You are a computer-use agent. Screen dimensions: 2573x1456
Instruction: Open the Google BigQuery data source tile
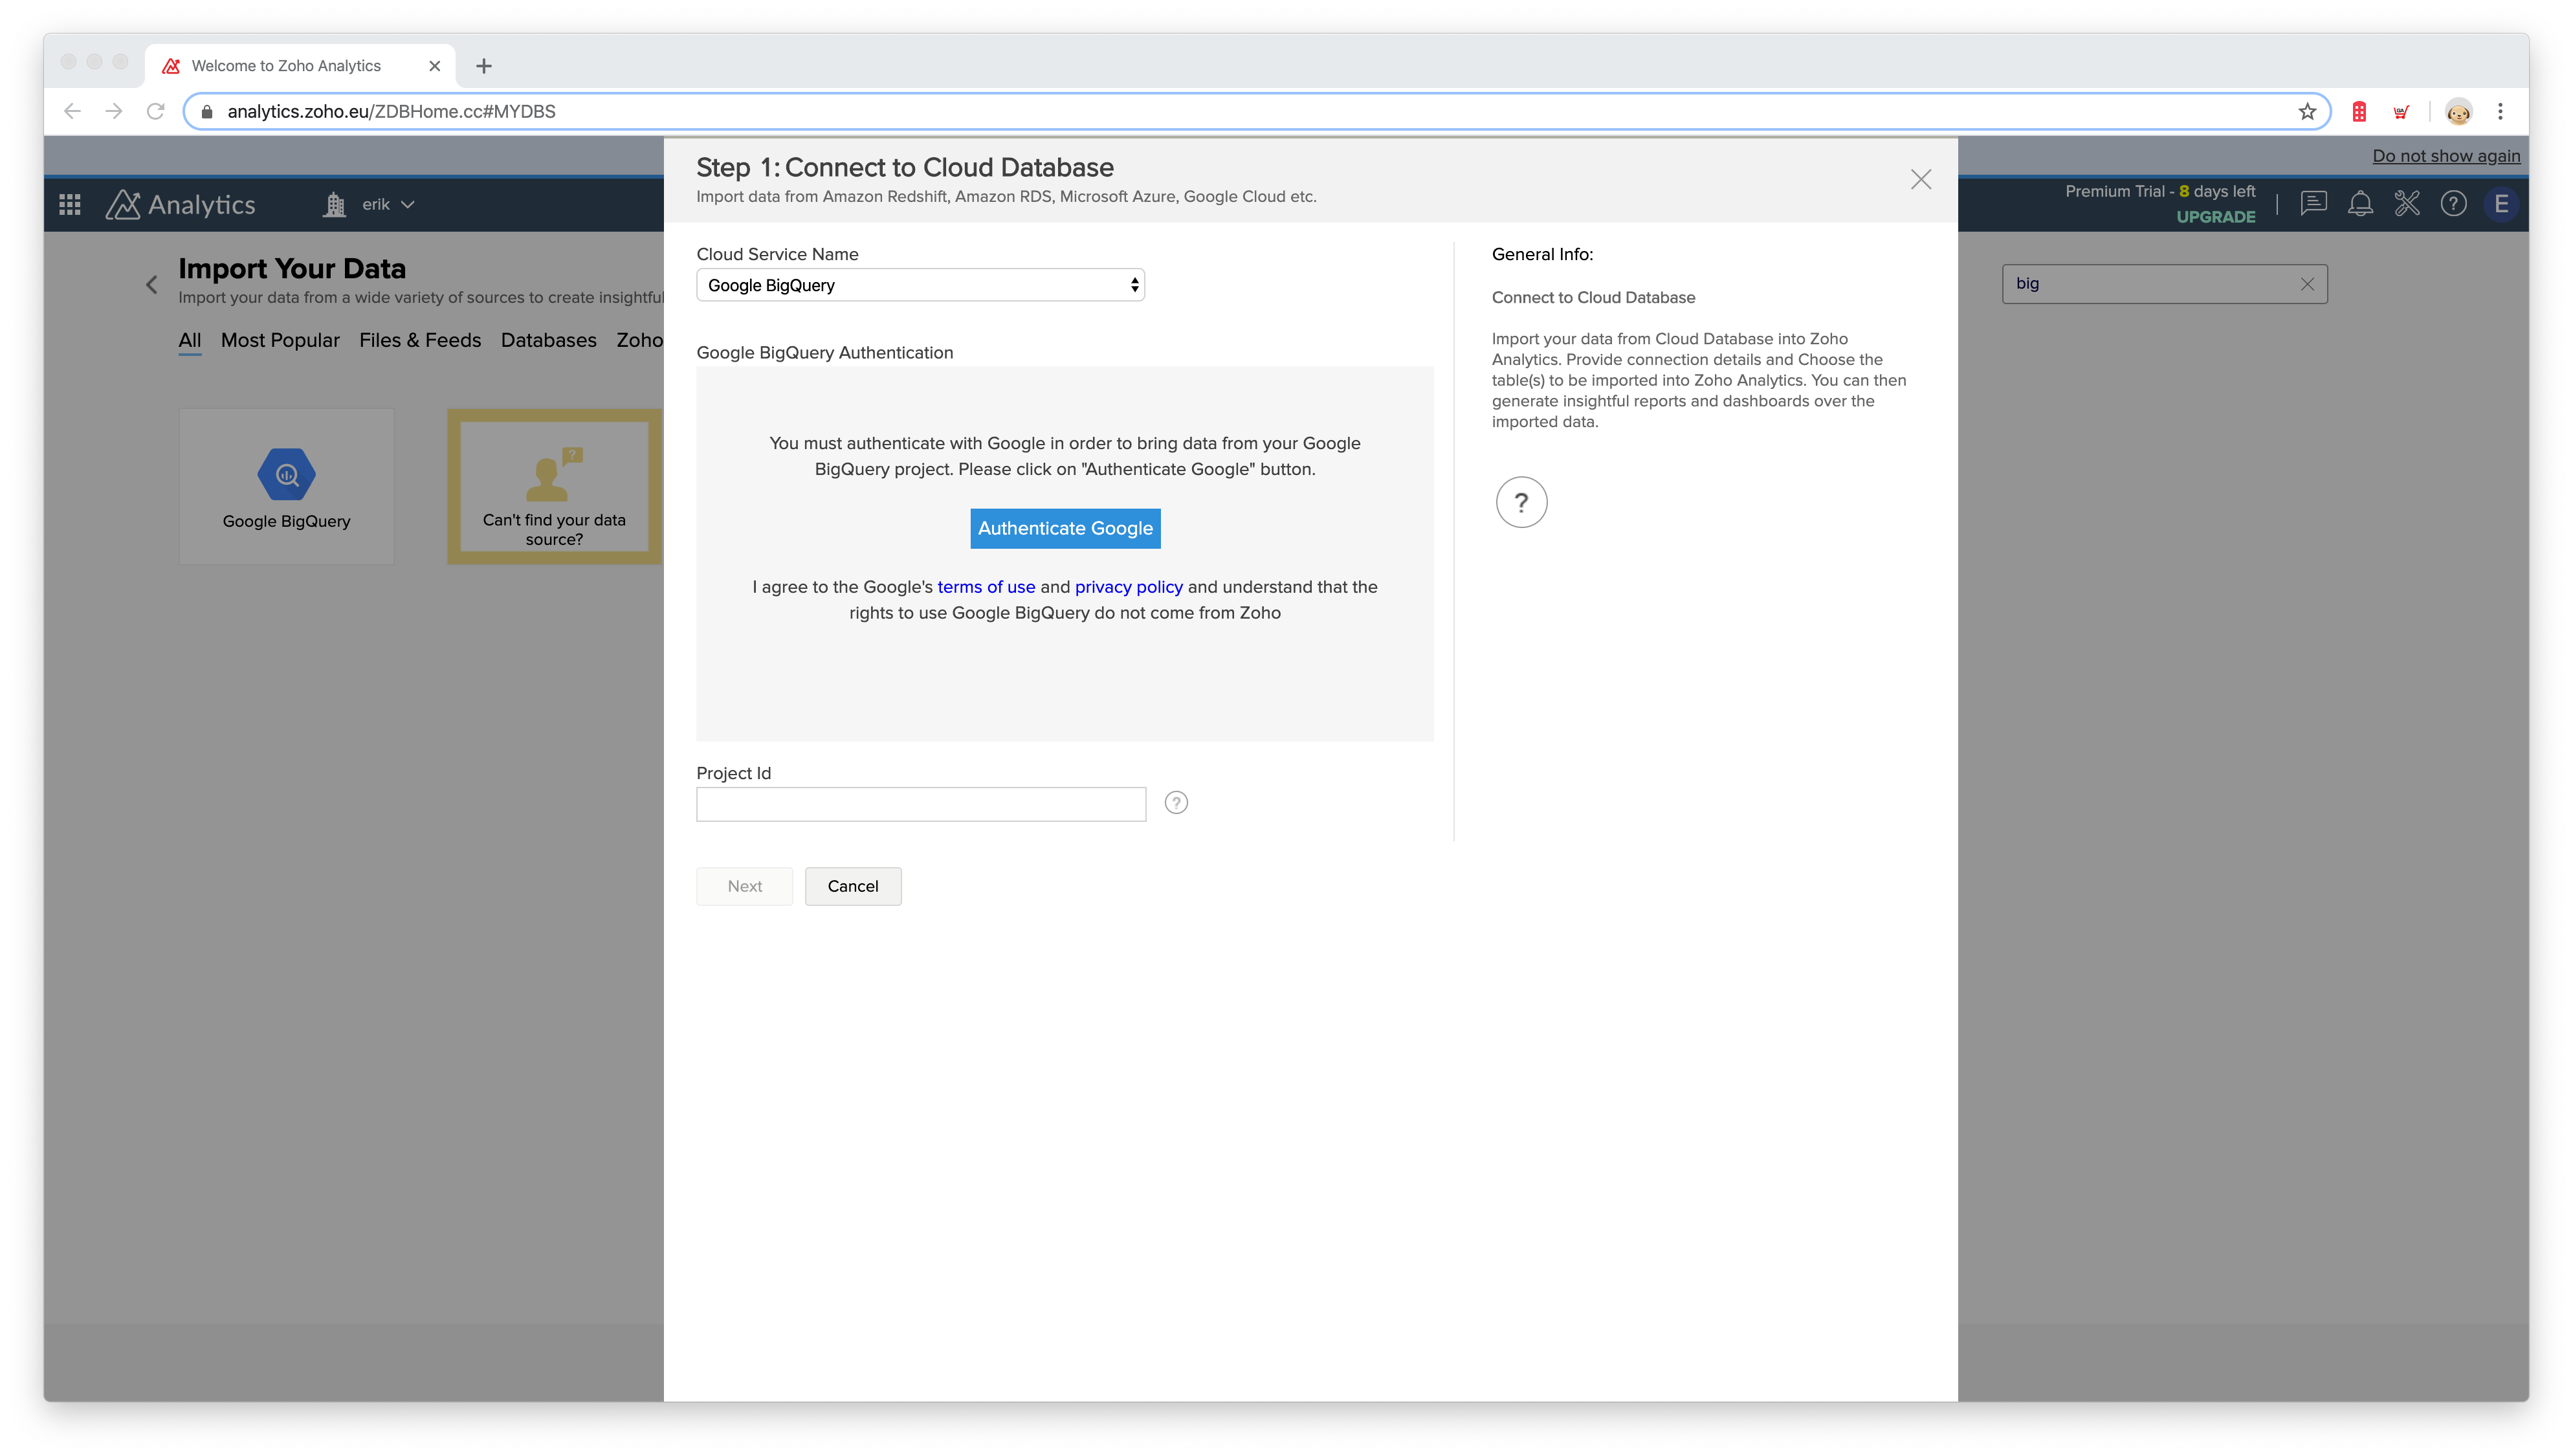click(x=286, y=486)
